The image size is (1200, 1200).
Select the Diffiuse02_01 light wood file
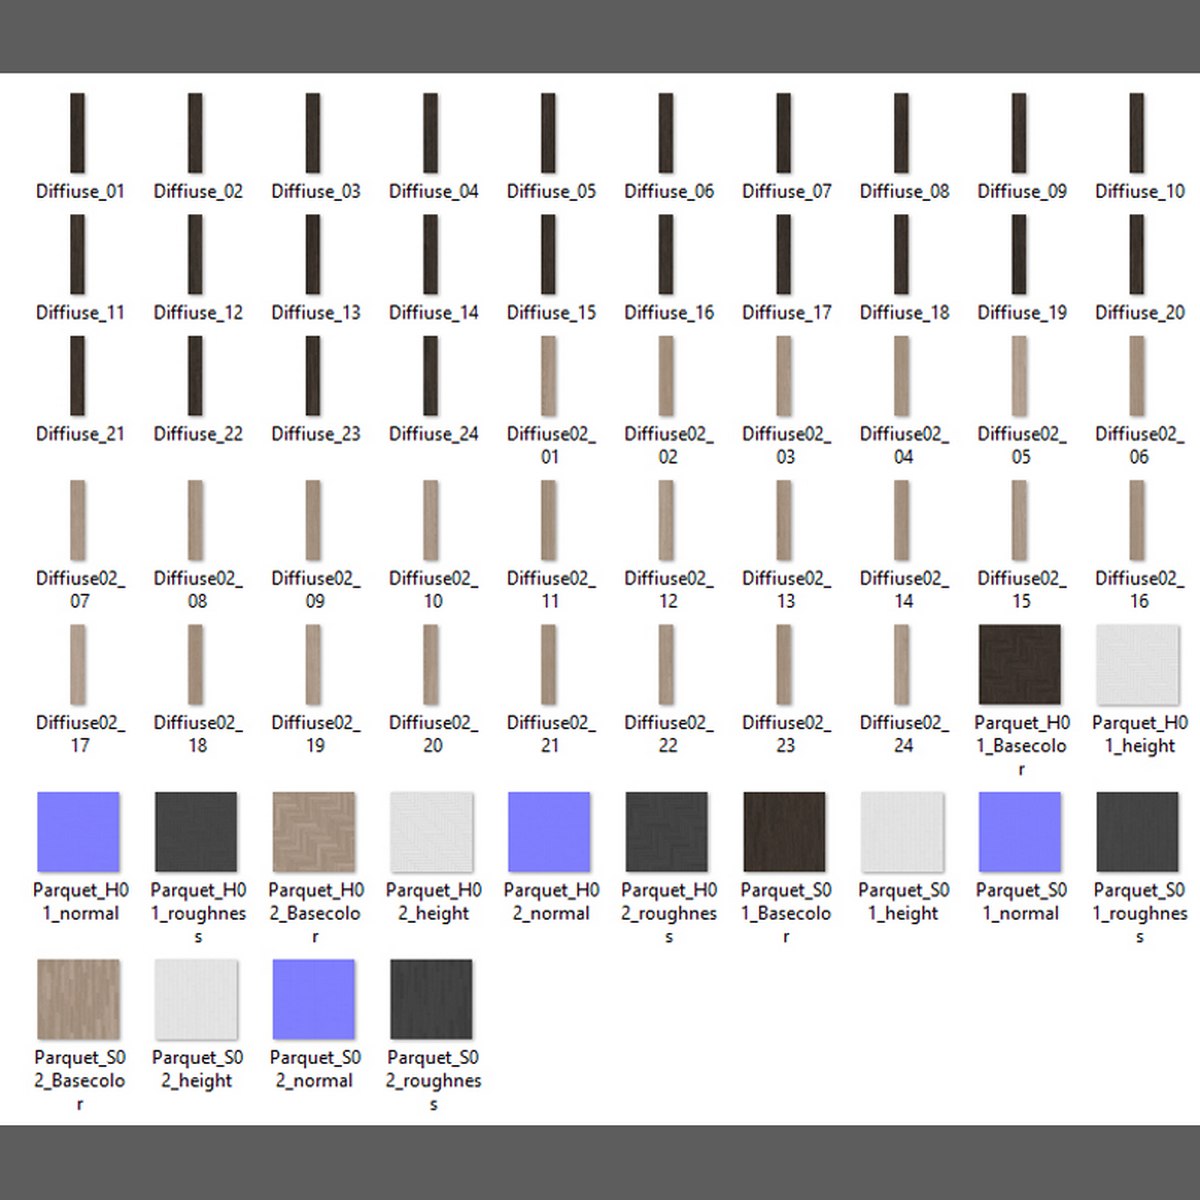tap(548, 376)
